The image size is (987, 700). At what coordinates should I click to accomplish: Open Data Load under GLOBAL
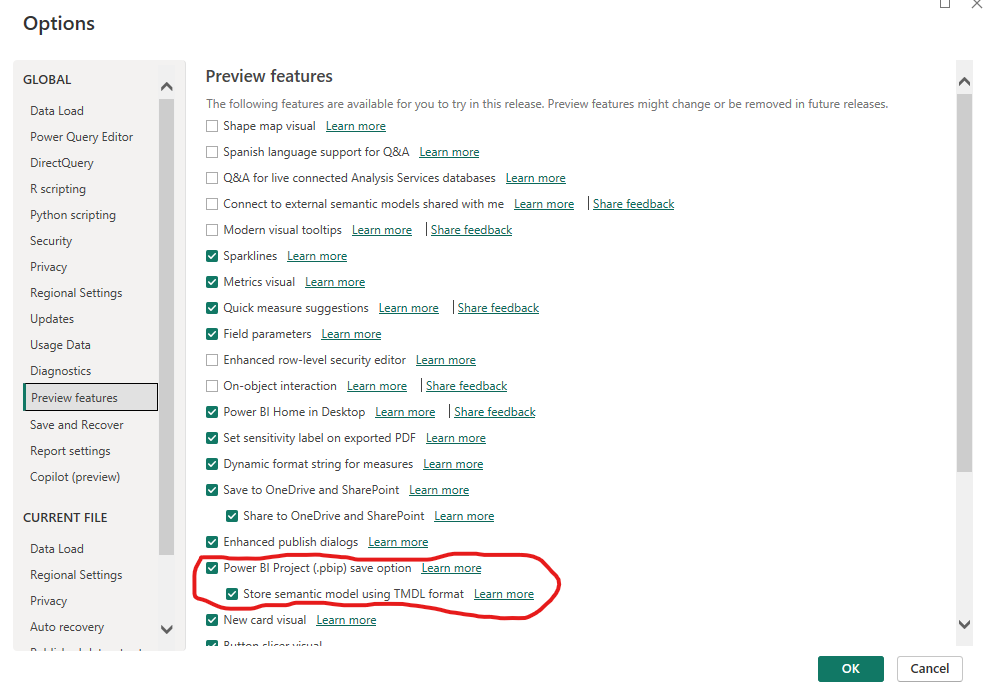(x=57, y=111)
